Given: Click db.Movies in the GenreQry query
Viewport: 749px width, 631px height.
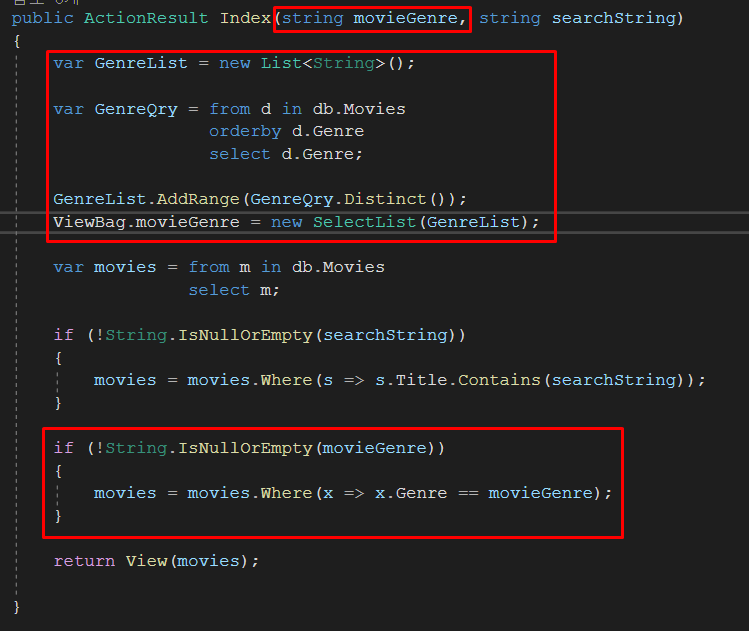Looking at the screenshot, I should tap(359, 109).
